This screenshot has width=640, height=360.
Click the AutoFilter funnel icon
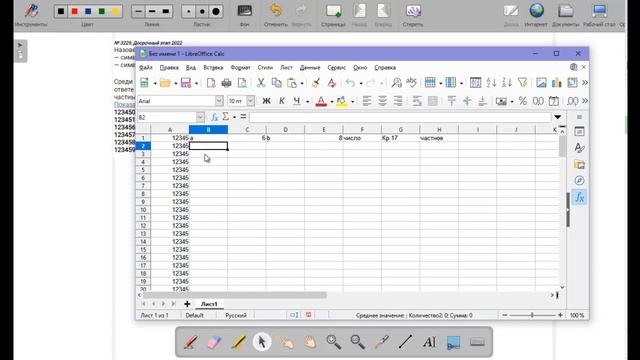click(522, 83)
